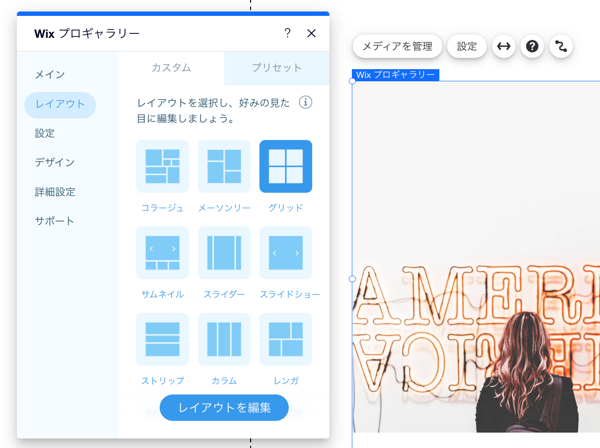Select the メーソンリー (Masonry) layout icon
Viewport: 600px width, 448px height.
(x=224, y=166)
